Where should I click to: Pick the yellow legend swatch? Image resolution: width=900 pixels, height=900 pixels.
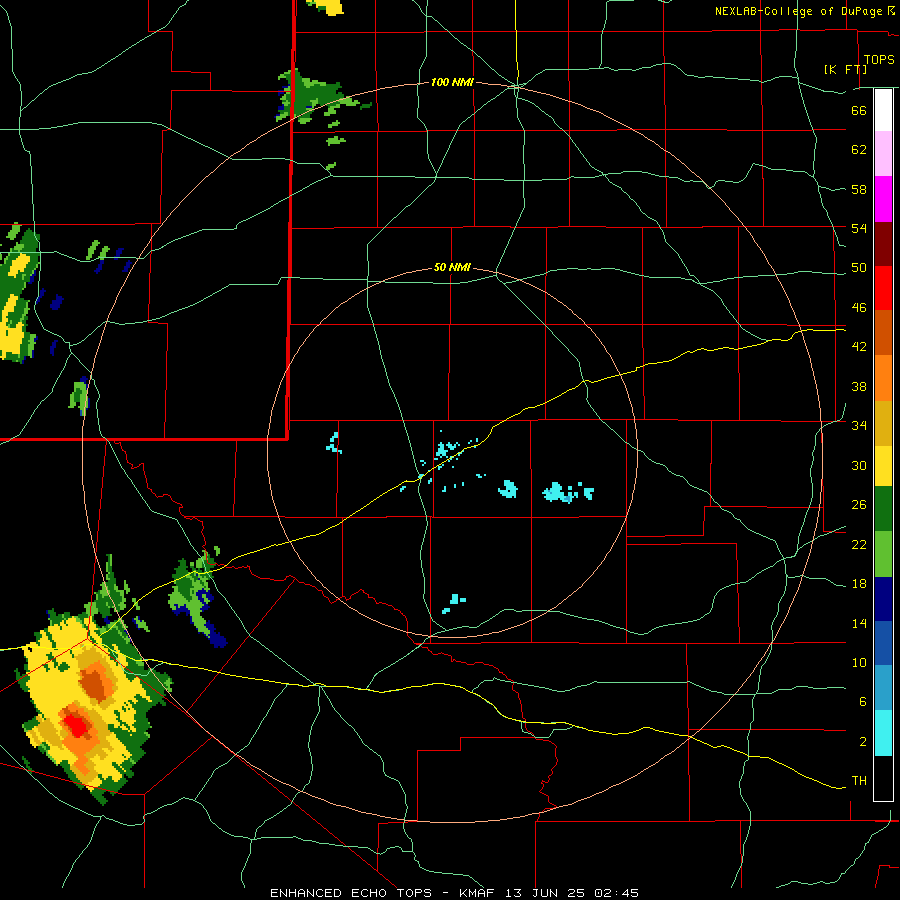[883, 465]
